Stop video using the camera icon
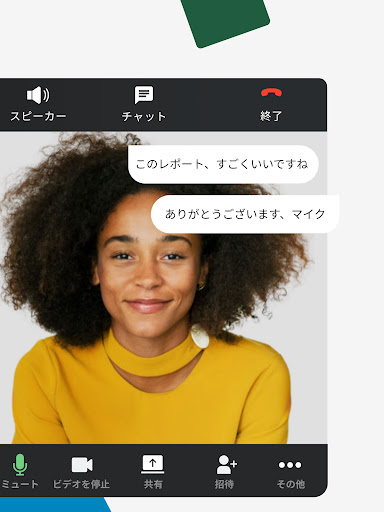Viewport: 384px width, 512px height. pyautogui.click(x=82, y=465)
